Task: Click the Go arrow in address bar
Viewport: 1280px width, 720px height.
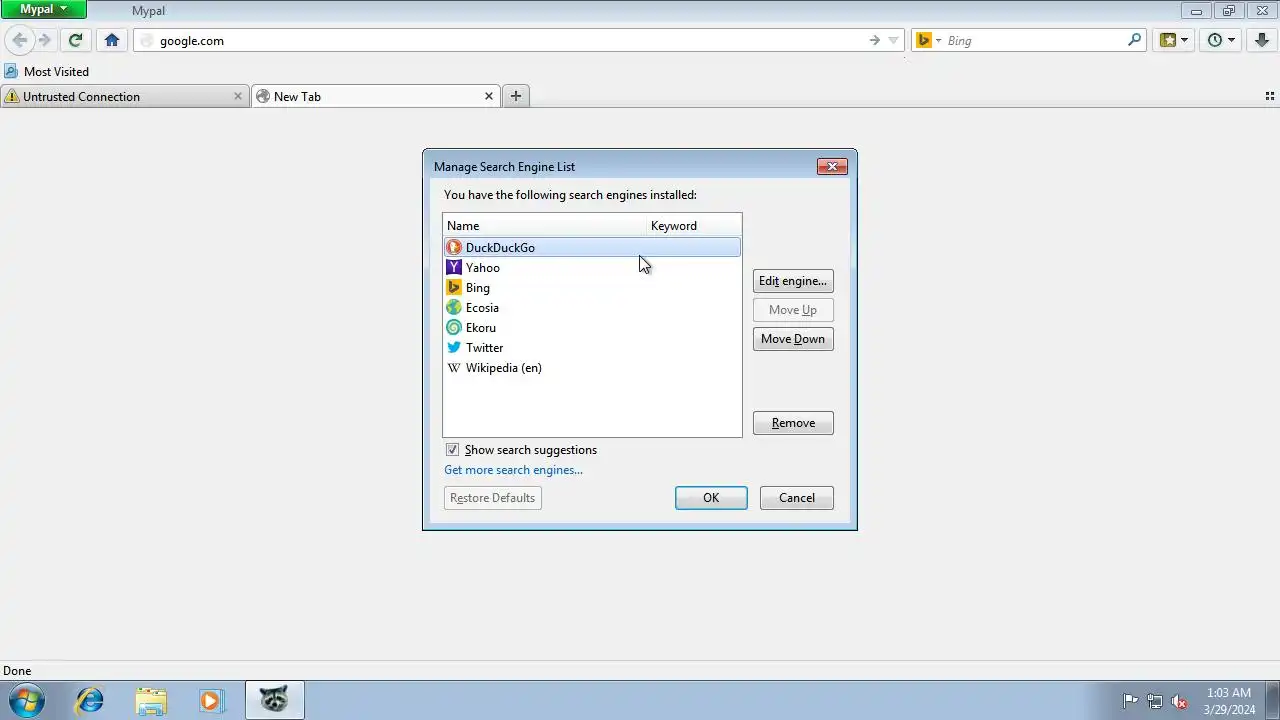Action: (874, 40)
